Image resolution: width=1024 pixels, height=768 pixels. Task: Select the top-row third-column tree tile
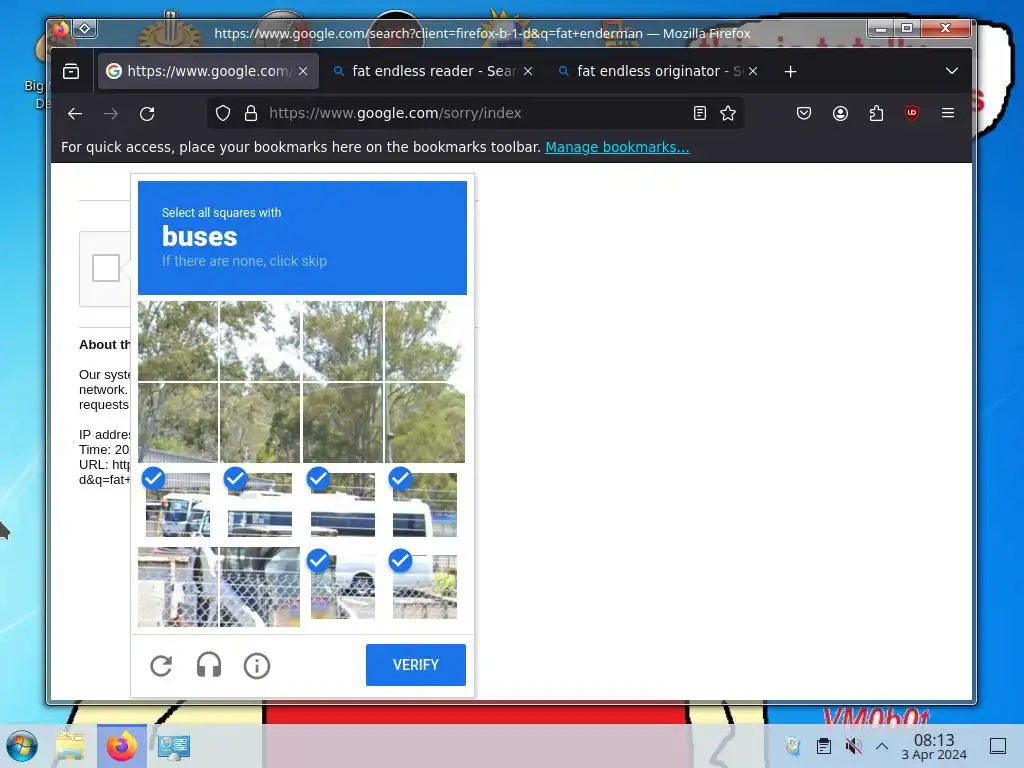pos(342,340)
